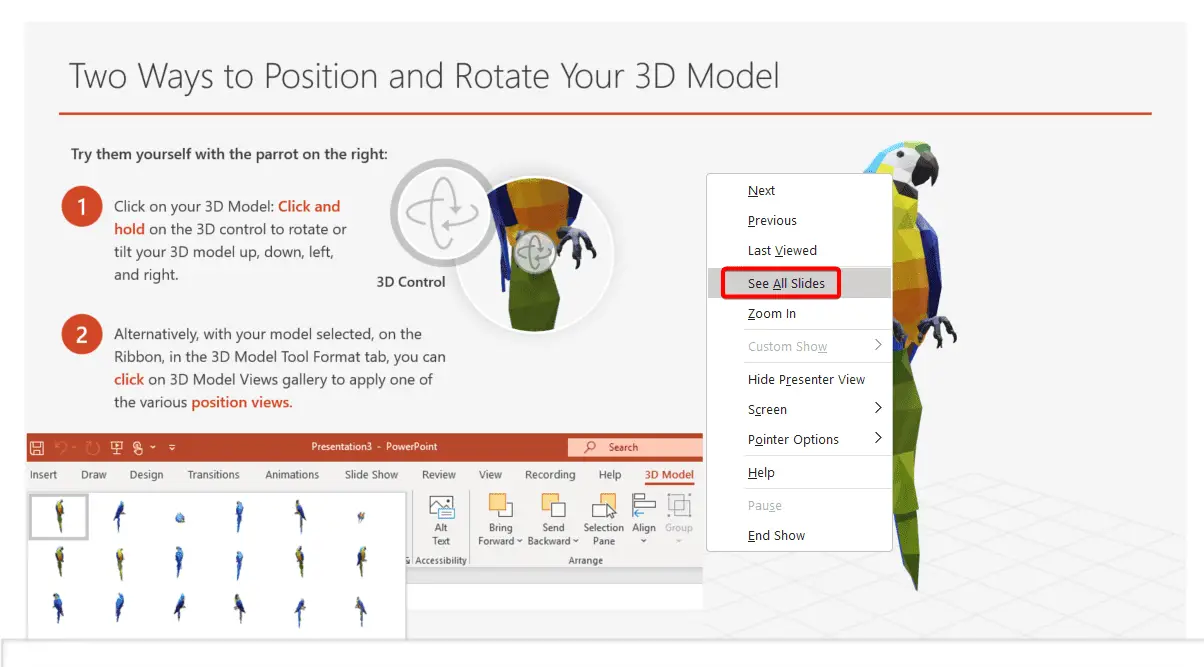Open the Custom Show submenu
Viewport: 1204px width, 667px height.
pos(798,346)
